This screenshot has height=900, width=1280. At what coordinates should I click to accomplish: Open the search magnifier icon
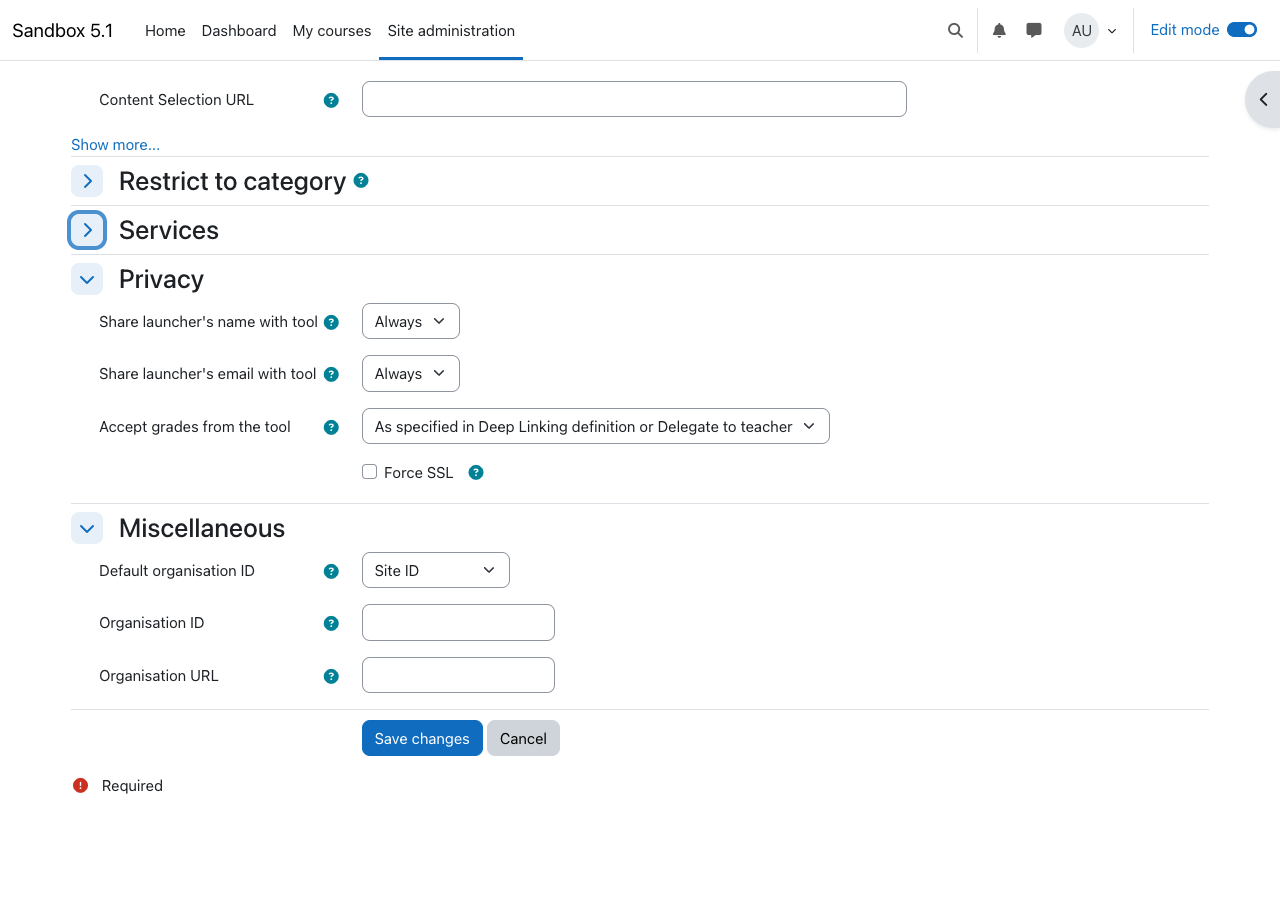pos(955,30)
